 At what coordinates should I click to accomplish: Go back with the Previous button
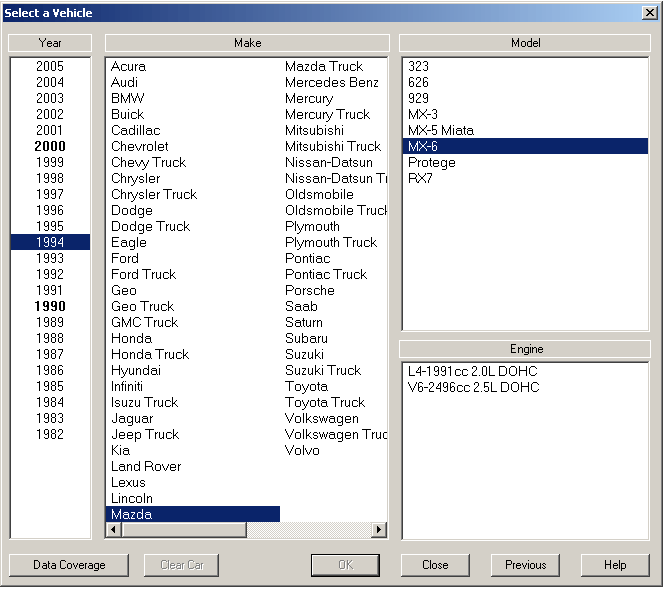point(525,565)
